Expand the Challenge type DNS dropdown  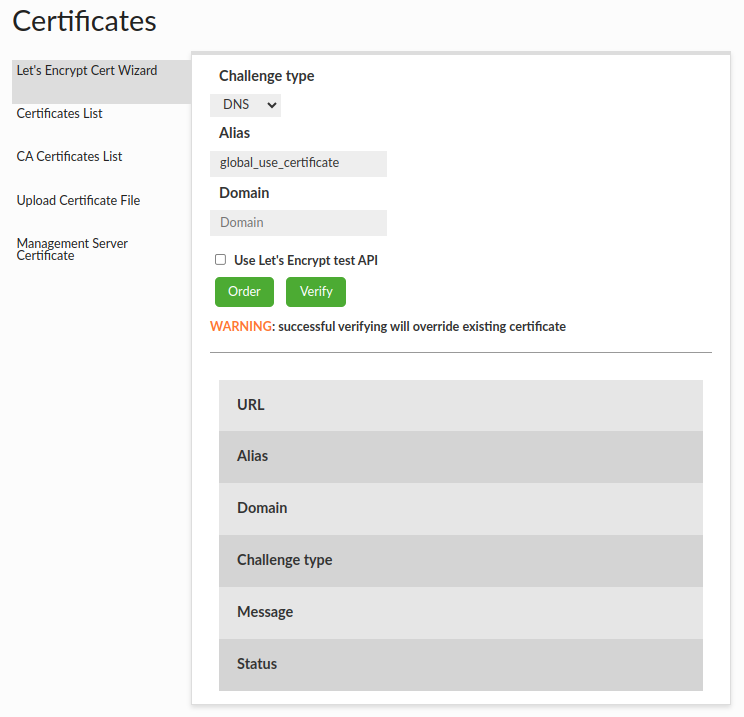point(246,105)
